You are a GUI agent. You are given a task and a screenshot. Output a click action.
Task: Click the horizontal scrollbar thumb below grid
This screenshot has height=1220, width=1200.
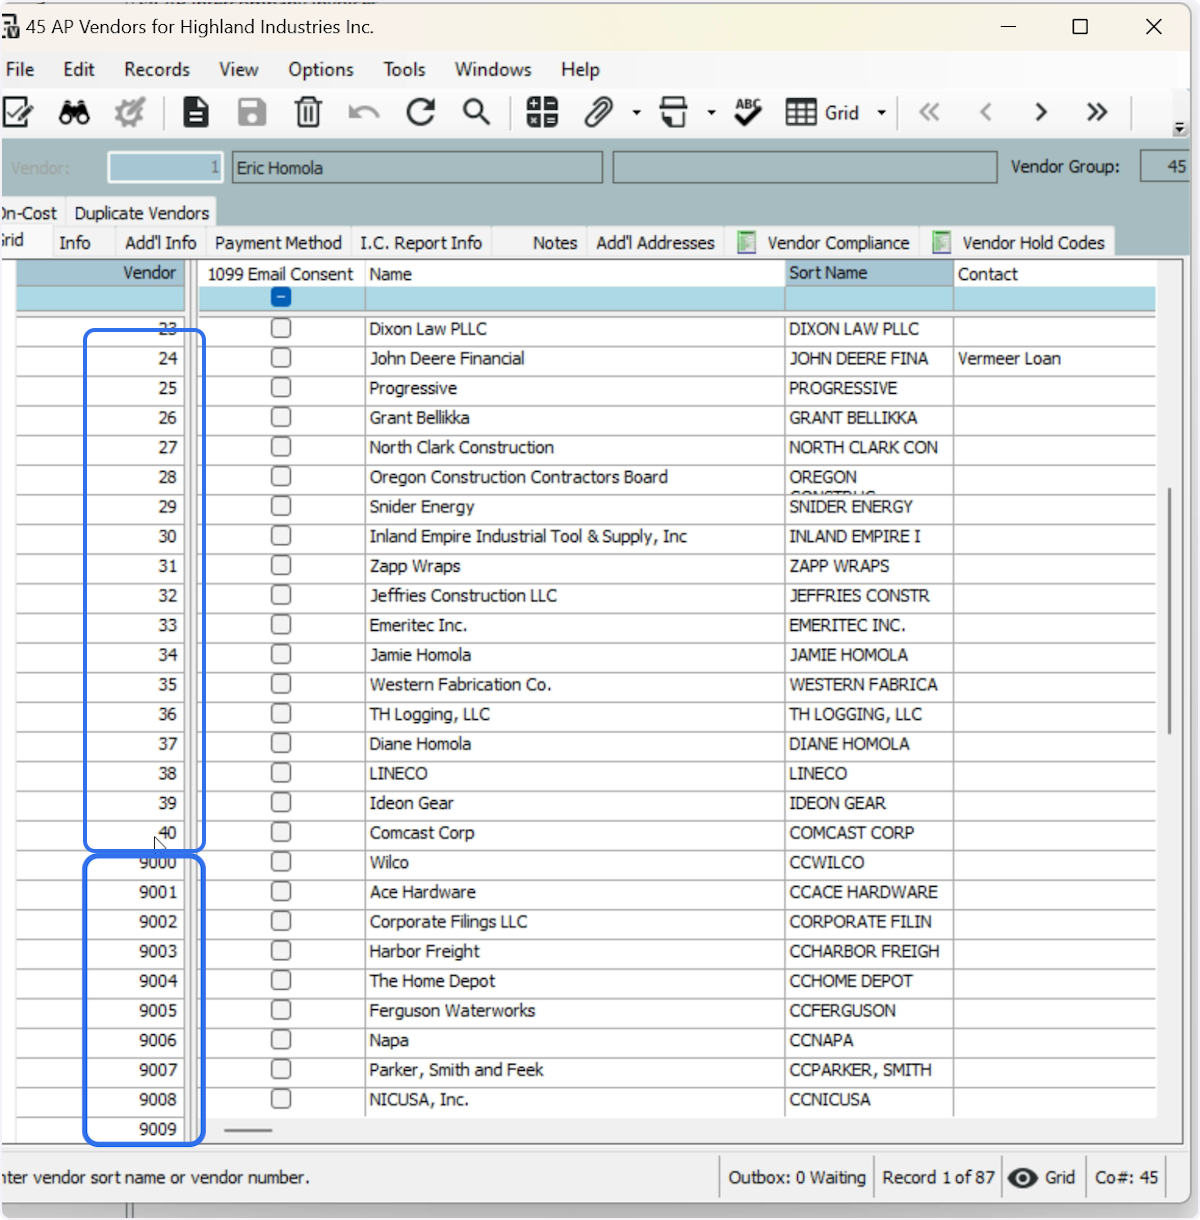(x=248, y=1131)
